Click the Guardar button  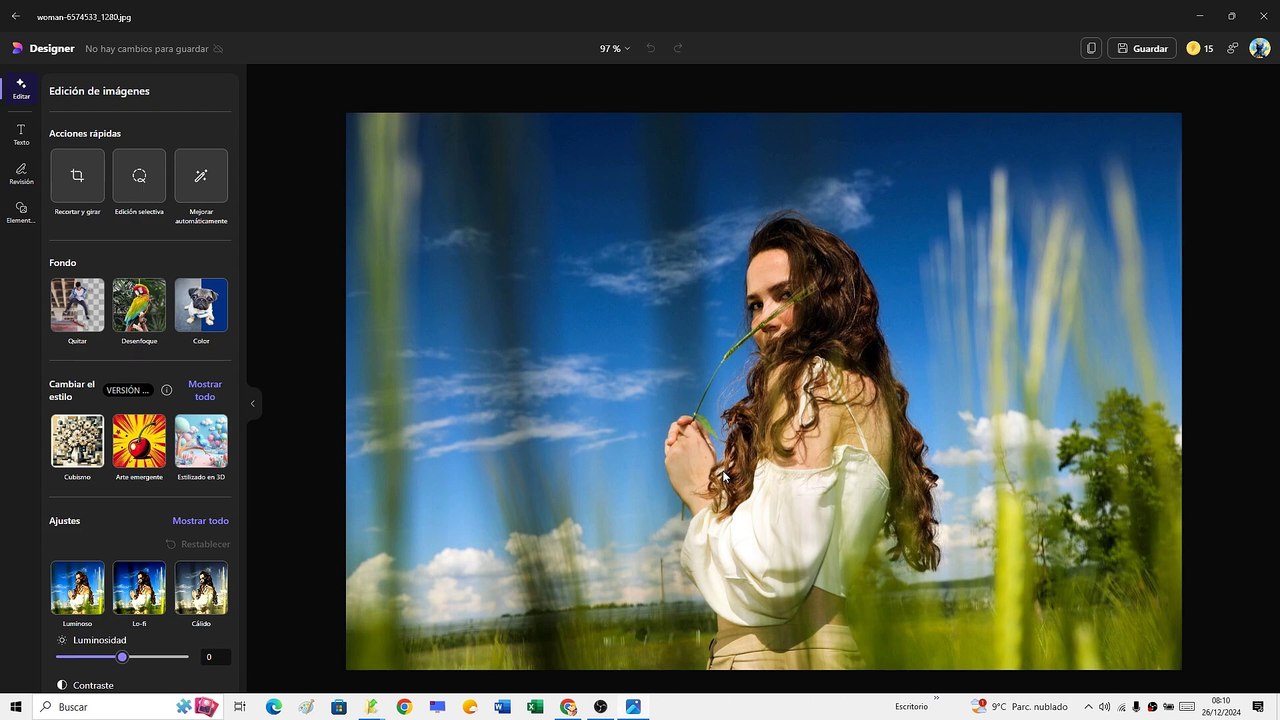(1142, 48)
